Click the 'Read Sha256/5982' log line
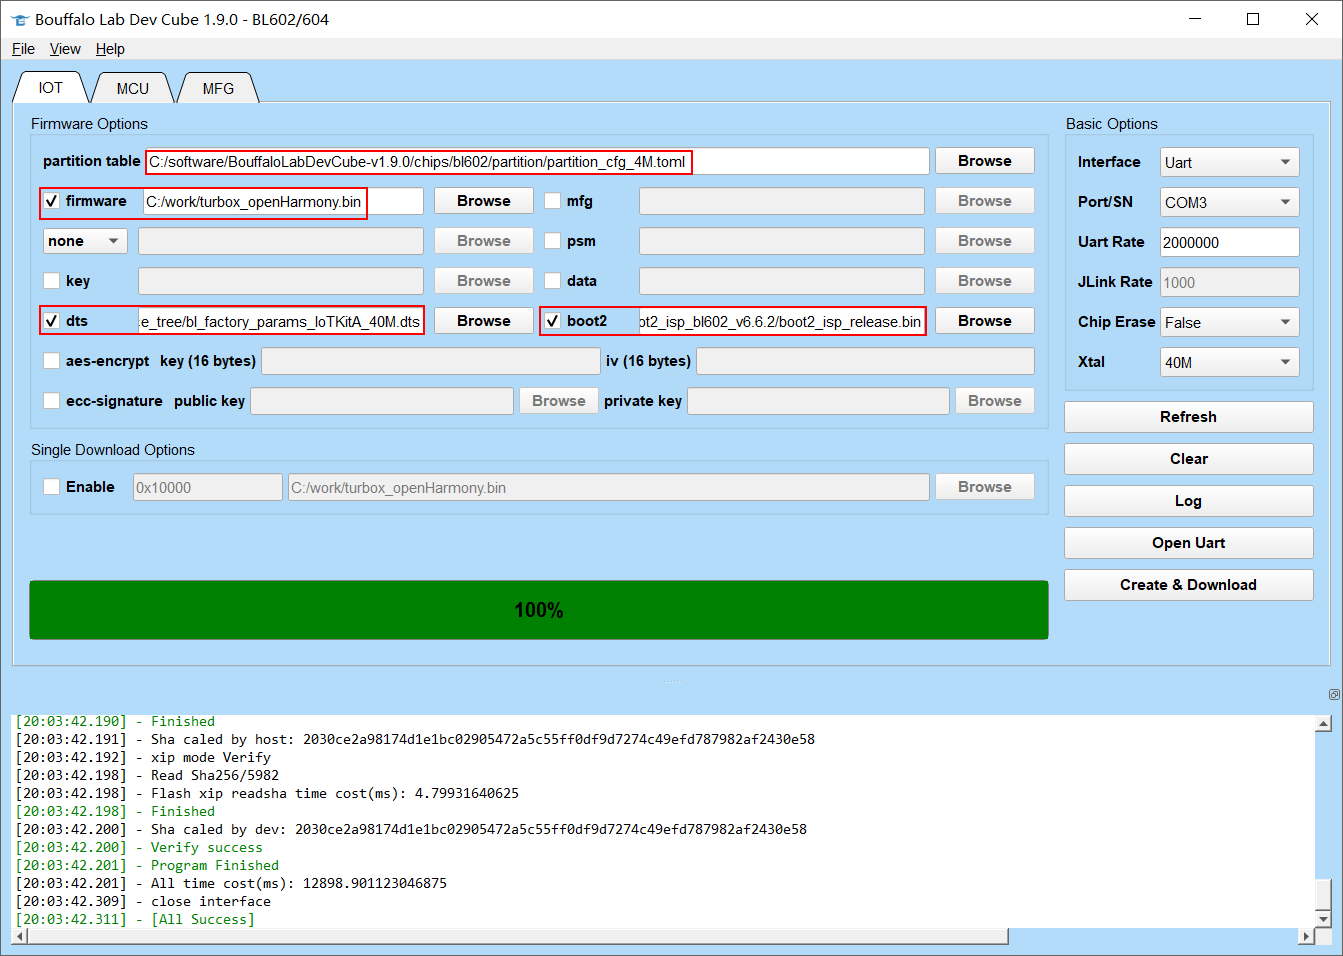1343x956 pixels. tap(147, 775)
